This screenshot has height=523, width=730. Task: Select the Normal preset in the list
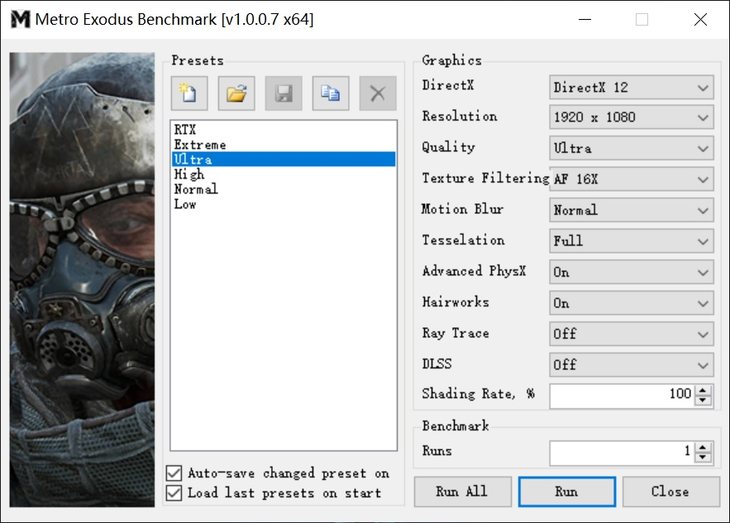[284, 189]
